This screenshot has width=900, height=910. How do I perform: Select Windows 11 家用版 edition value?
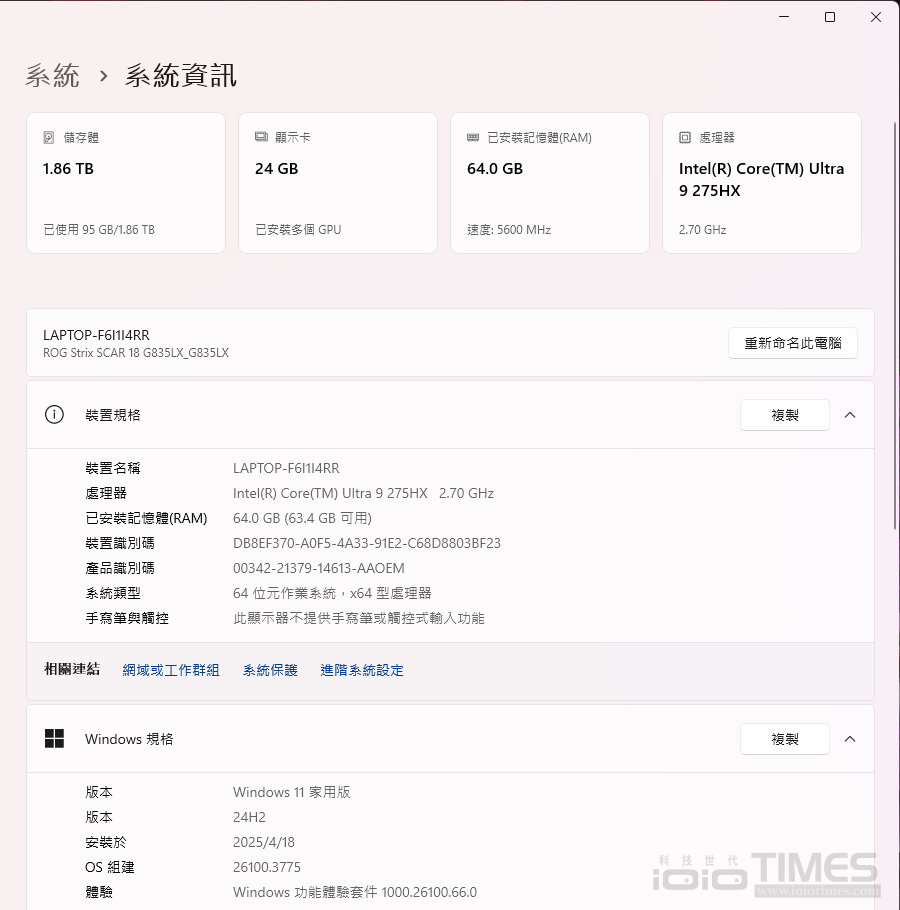[x=292, y=792]
